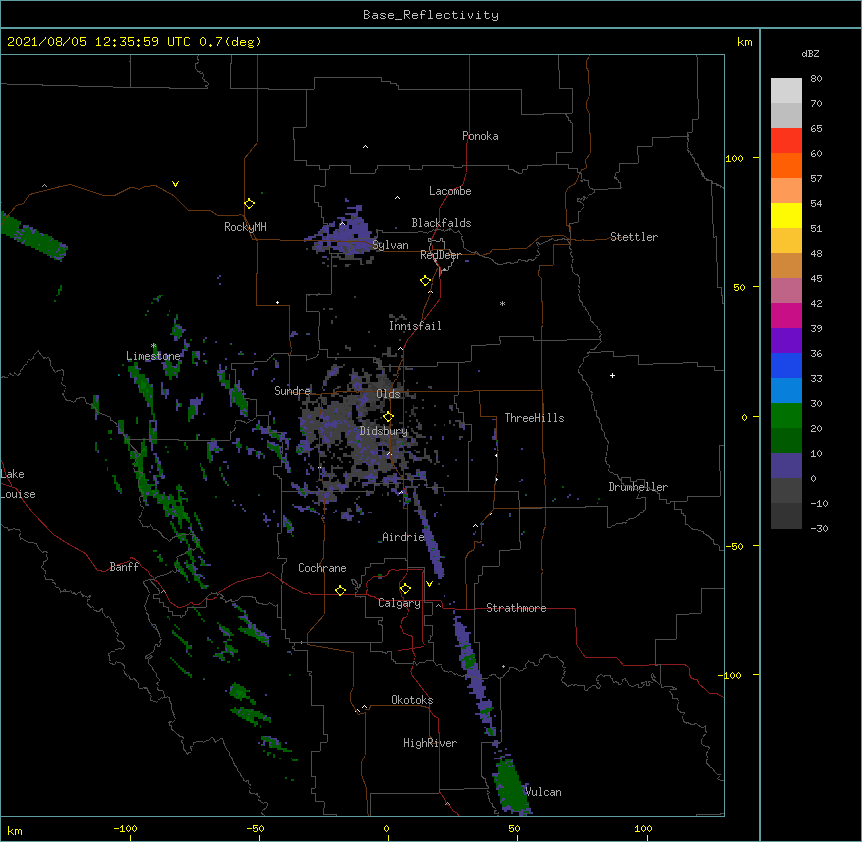Select the km unit label at top right
862x842 pixels.
[x=744, y=42]
